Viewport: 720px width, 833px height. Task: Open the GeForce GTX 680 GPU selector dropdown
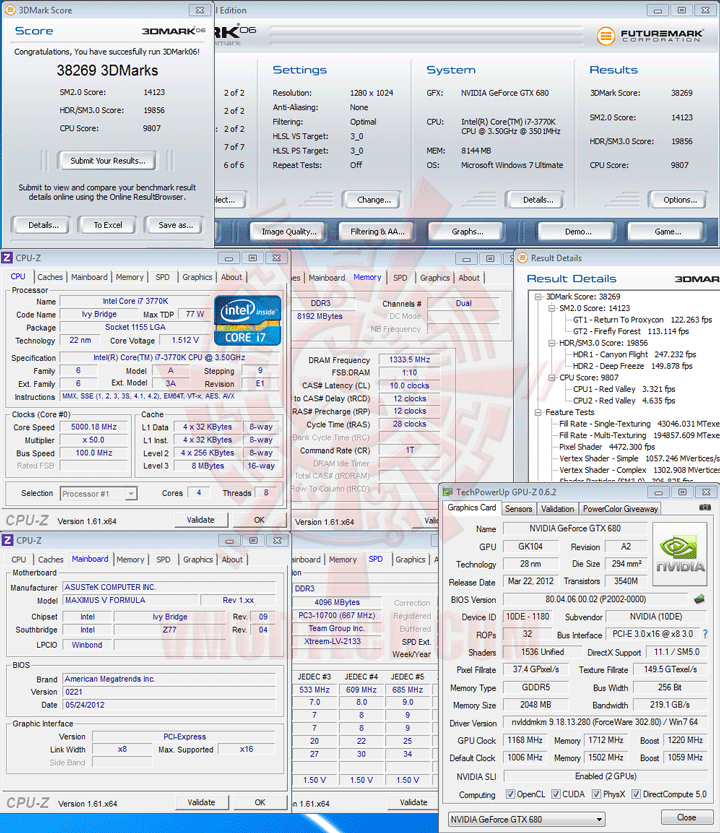click(527, 819)
